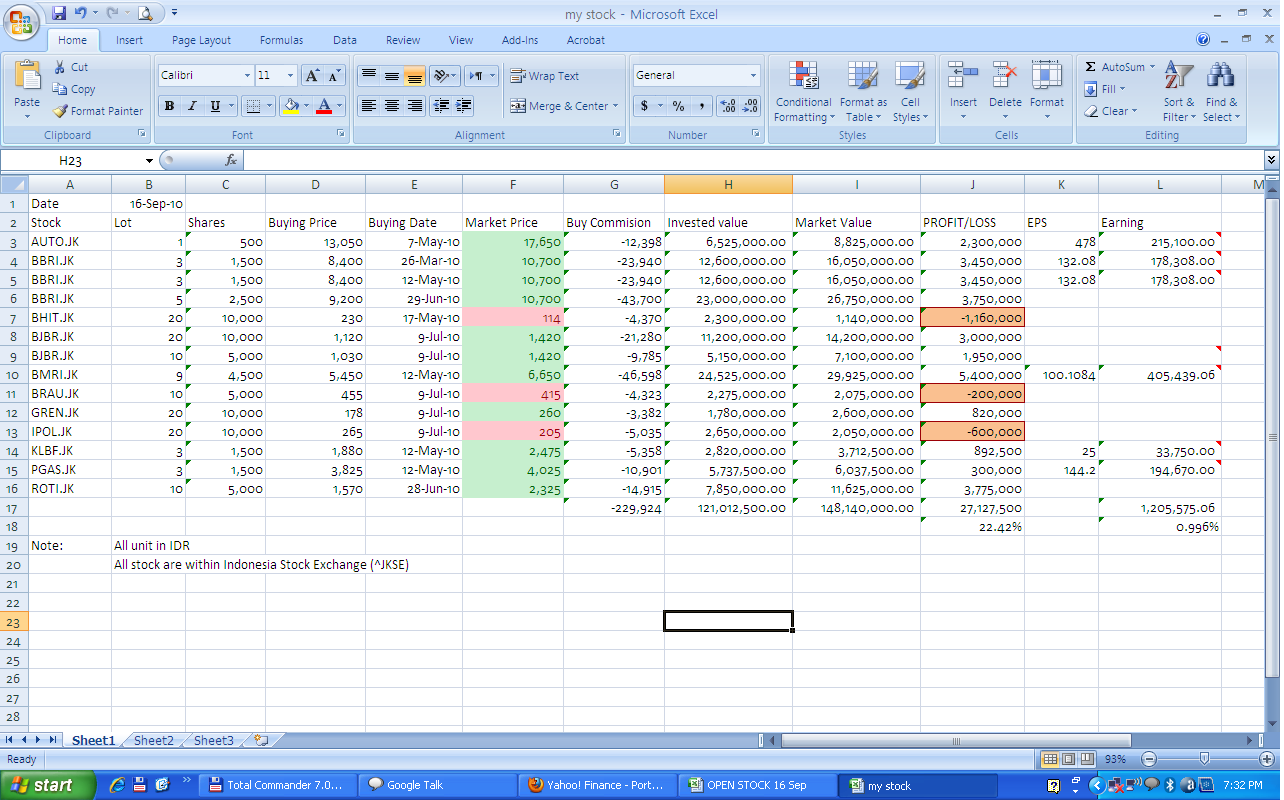Toggle bottom vertical alignment
1284x800 pixels.
tap(414, 76)
